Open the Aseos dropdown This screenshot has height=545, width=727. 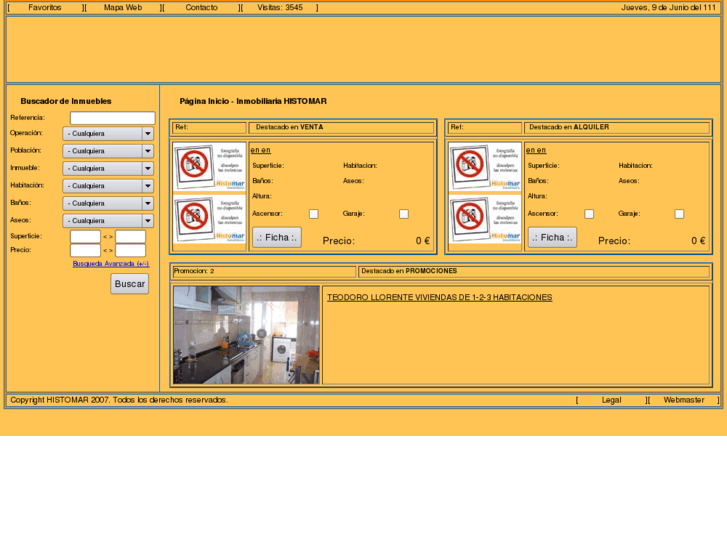coord(108,221)
